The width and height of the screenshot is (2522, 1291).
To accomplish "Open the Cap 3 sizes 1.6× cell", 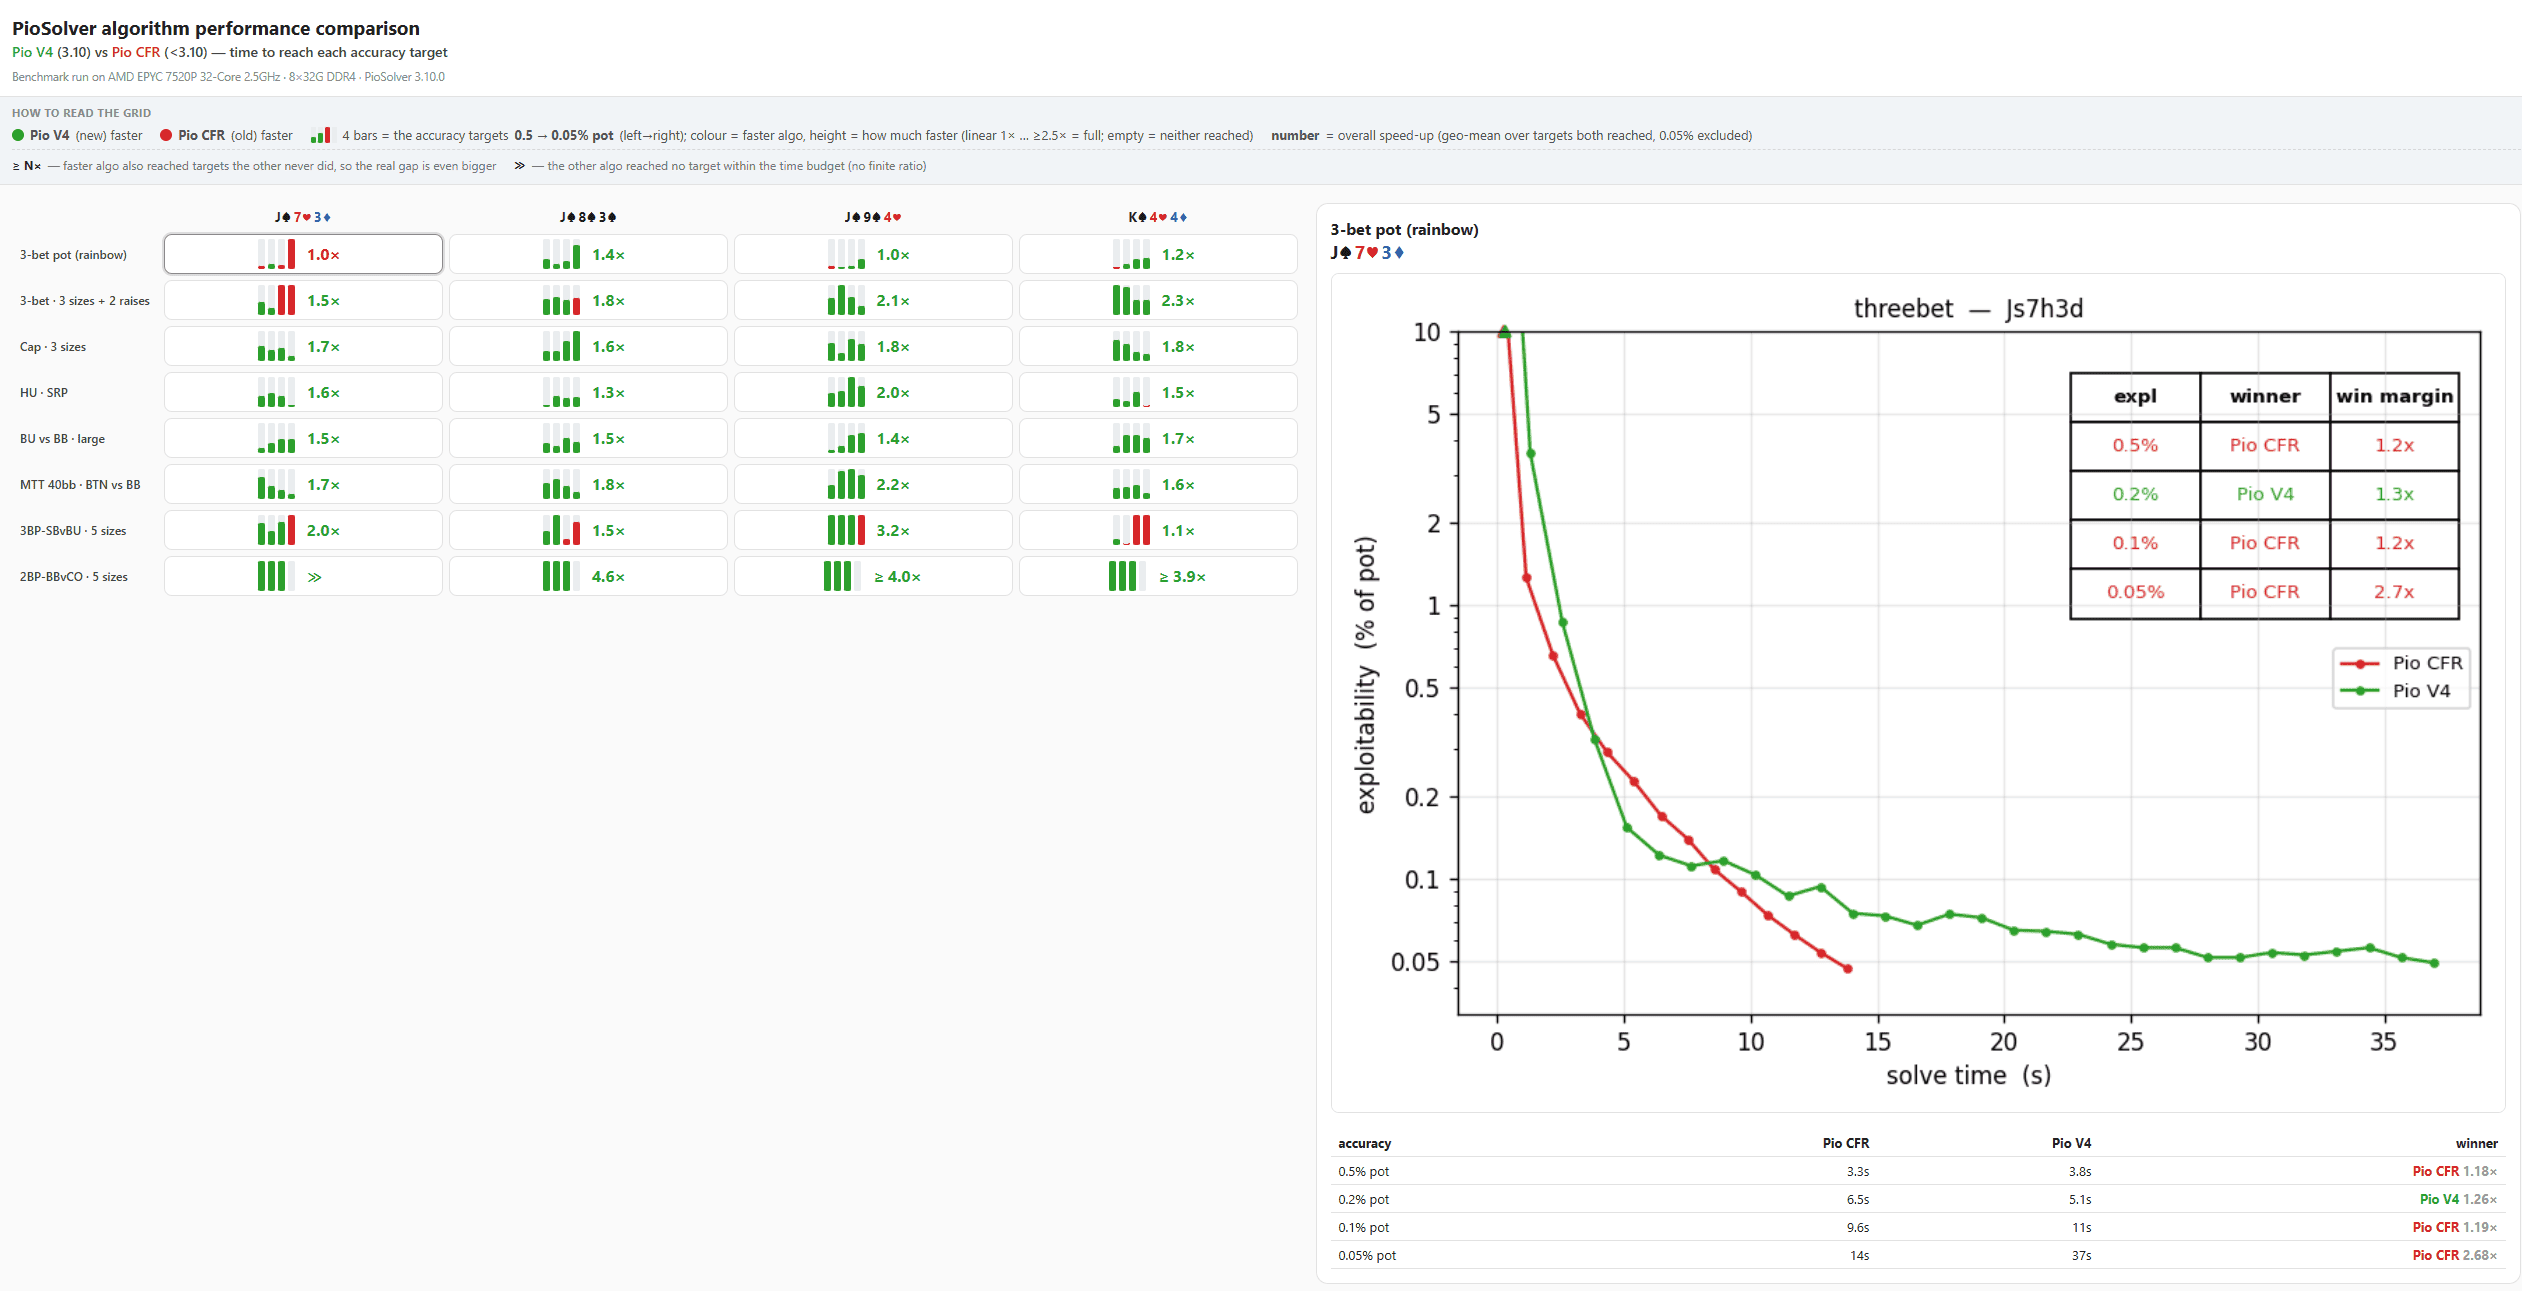I will tap(588, 346).
